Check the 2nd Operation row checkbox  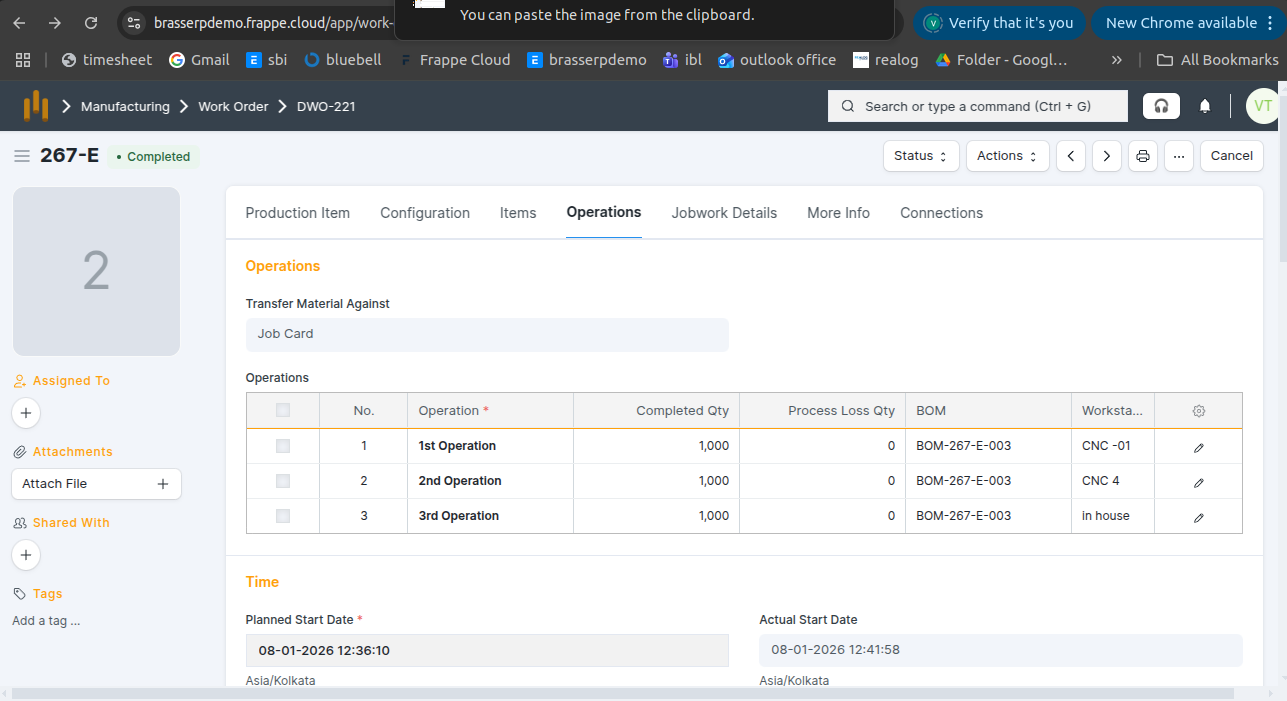click(283, 481)
